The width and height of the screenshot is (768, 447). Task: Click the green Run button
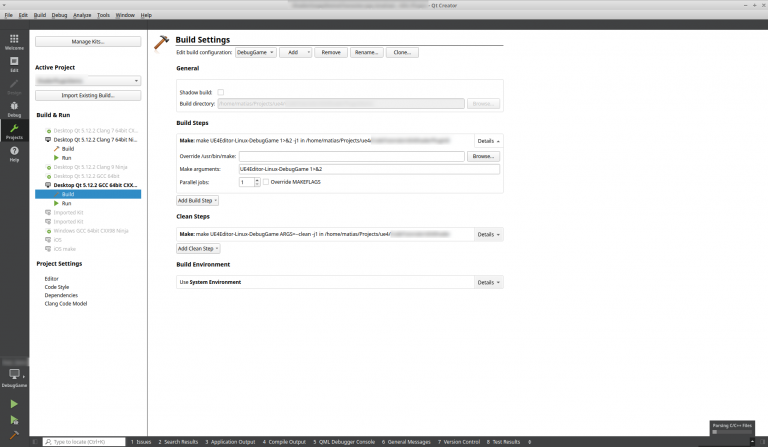pos(14,404)
